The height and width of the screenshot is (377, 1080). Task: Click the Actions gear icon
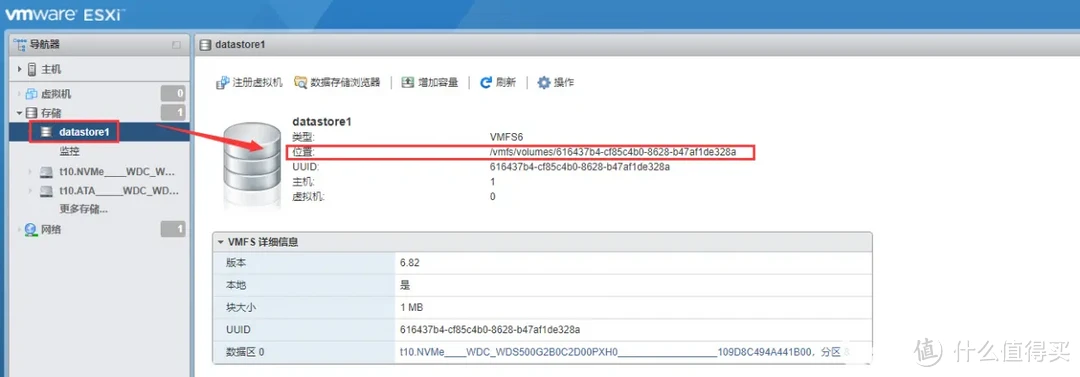click(x=543, y=82)
